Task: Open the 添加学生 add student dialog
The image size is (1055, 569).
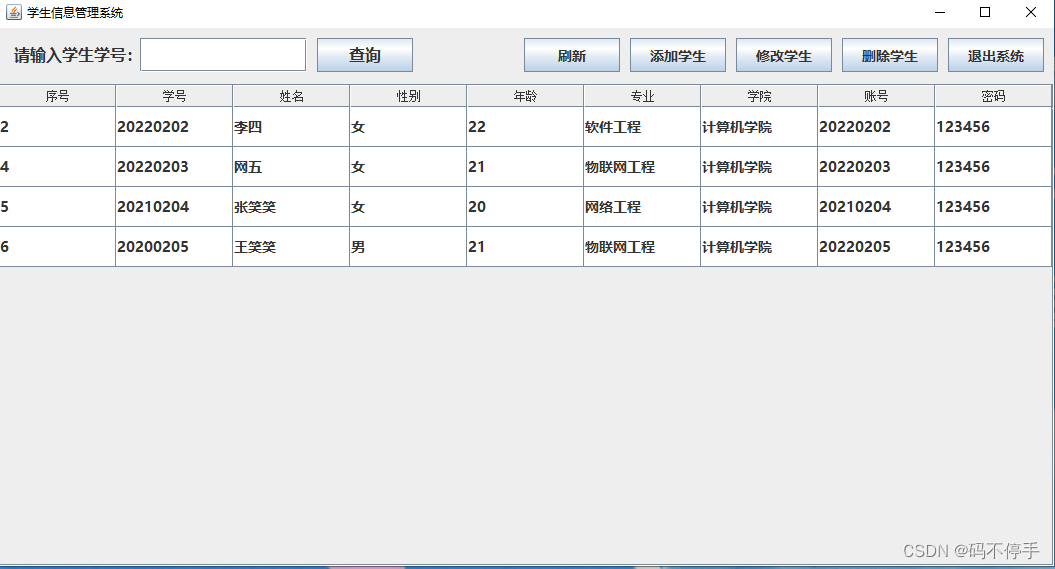Action: pyautogui.click(x=678, y=55)
